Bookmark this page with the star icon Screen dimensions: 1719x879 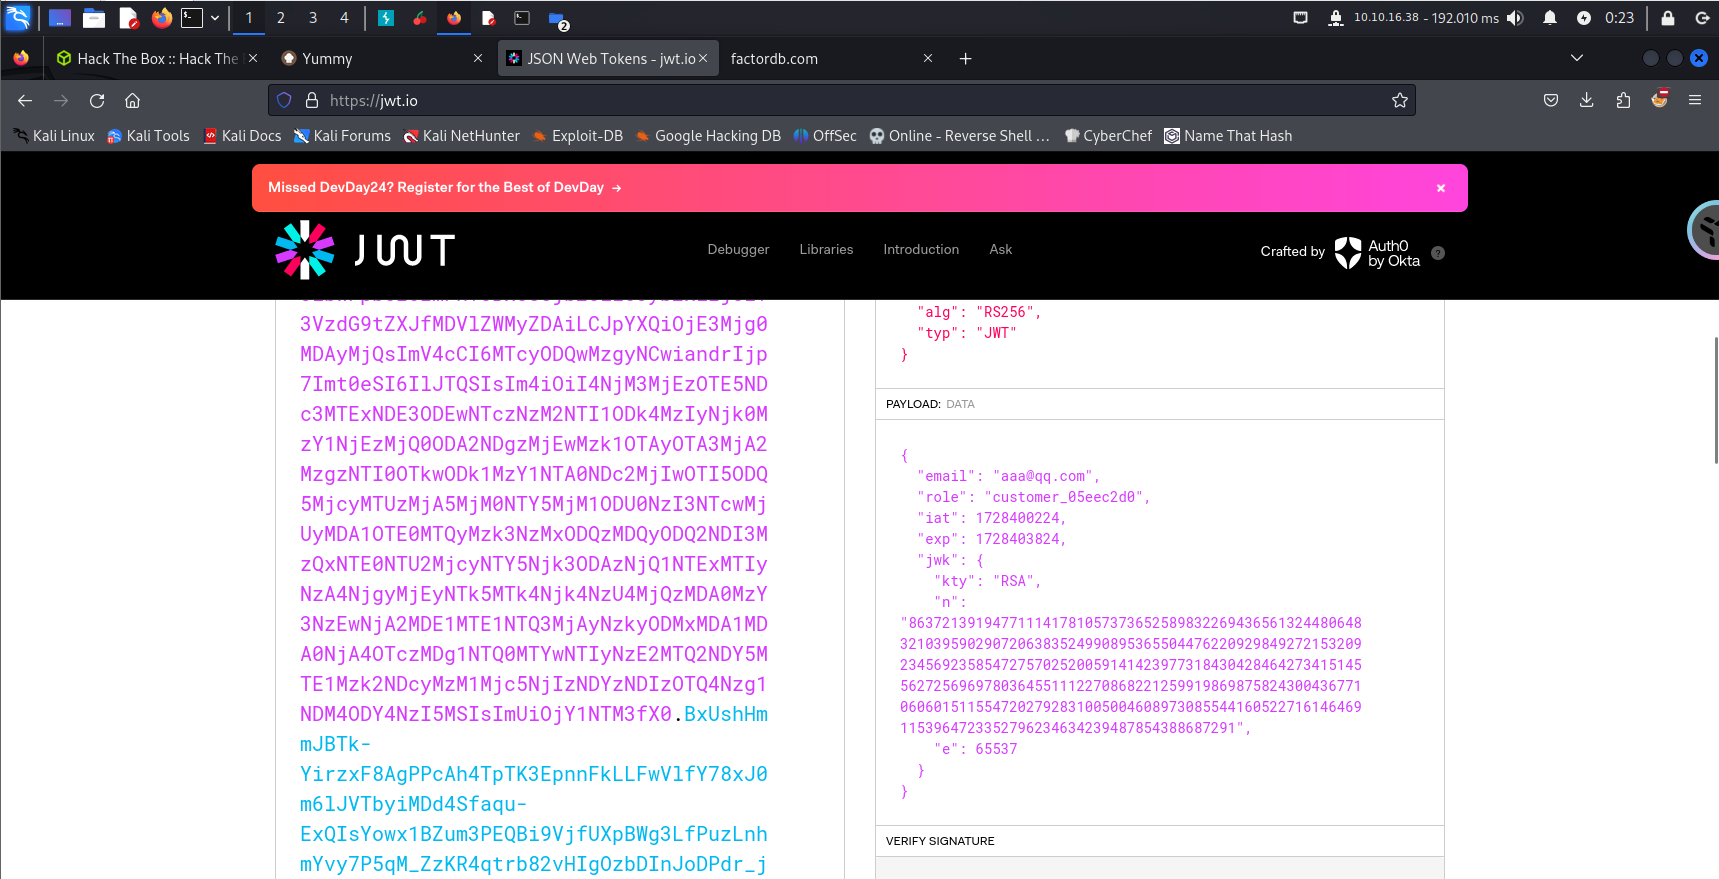coord(1399,100)
